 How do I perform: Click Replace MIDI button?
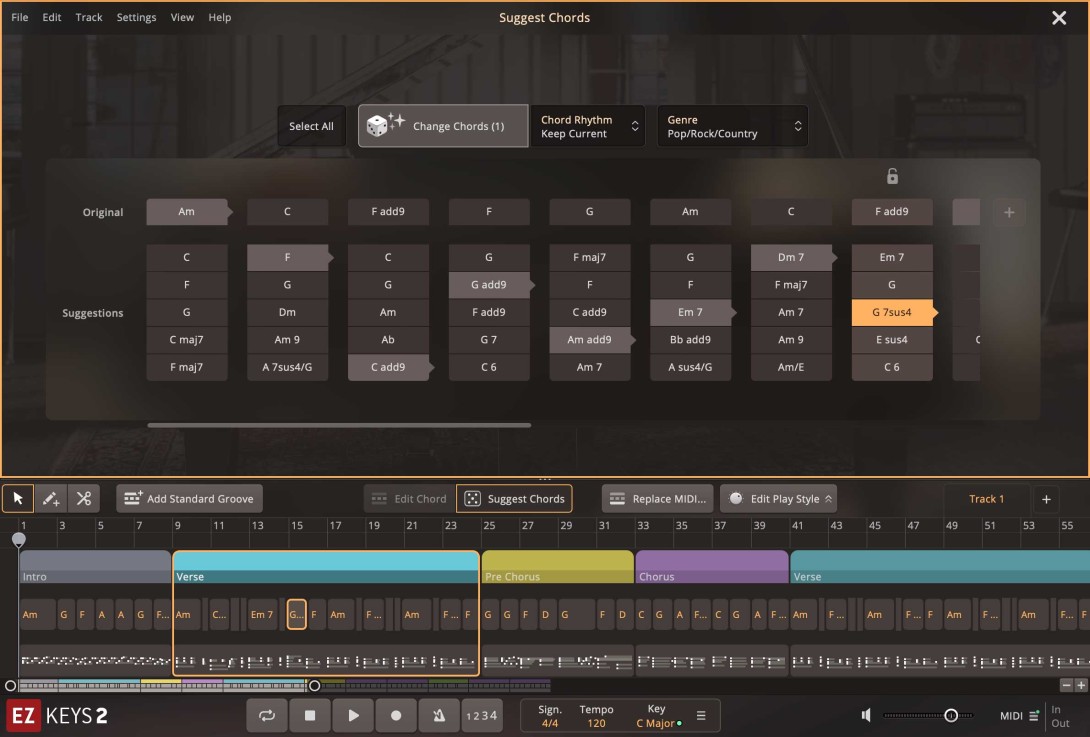[x=656, y=498]
